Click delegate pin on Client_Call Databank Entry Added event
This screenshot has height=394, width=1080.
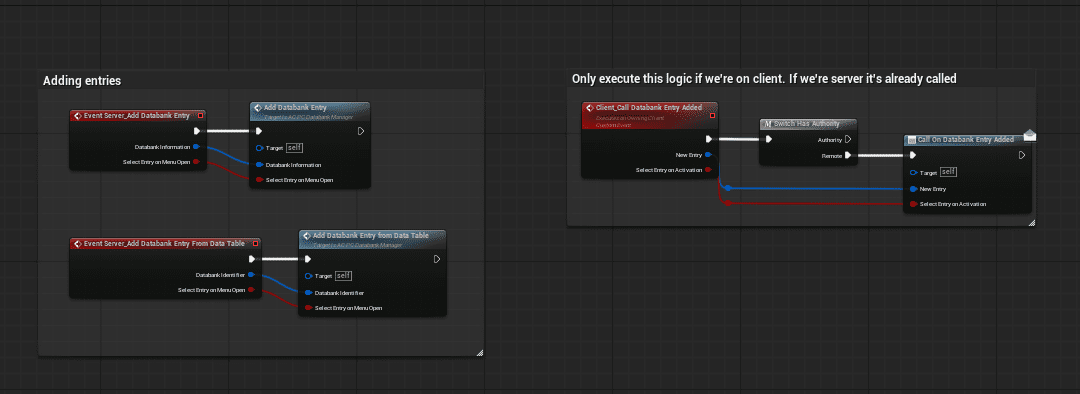click(x=712, y=116)
